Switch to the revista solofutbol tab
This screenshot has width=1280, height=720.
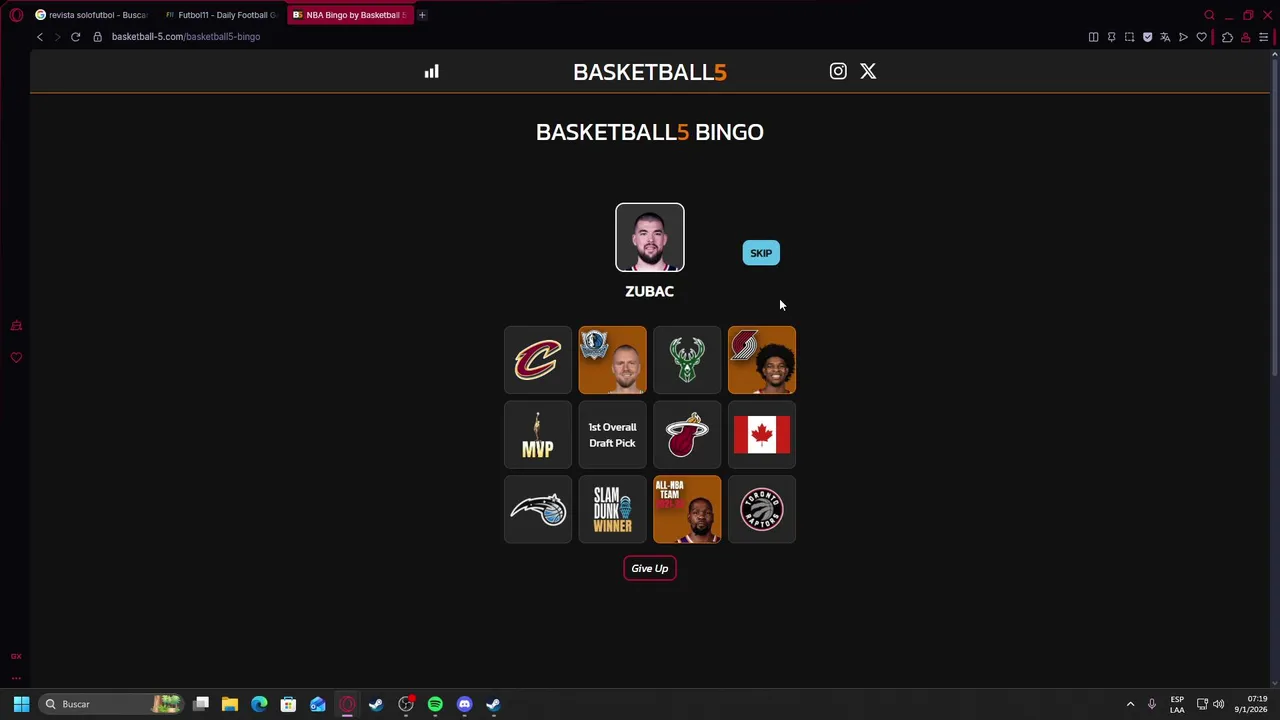coord(91,15)
